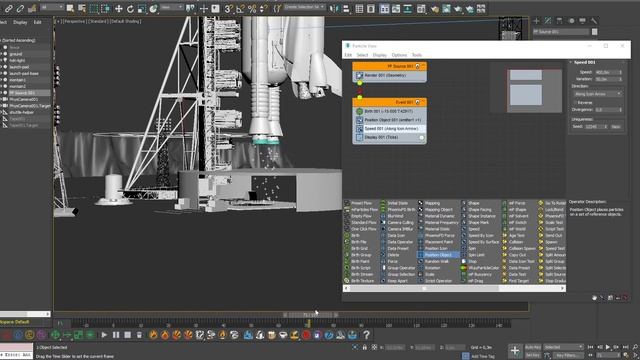Open the Display menu in Scene Explorer
The image size is (640, 360).
(x=20, y=22)
